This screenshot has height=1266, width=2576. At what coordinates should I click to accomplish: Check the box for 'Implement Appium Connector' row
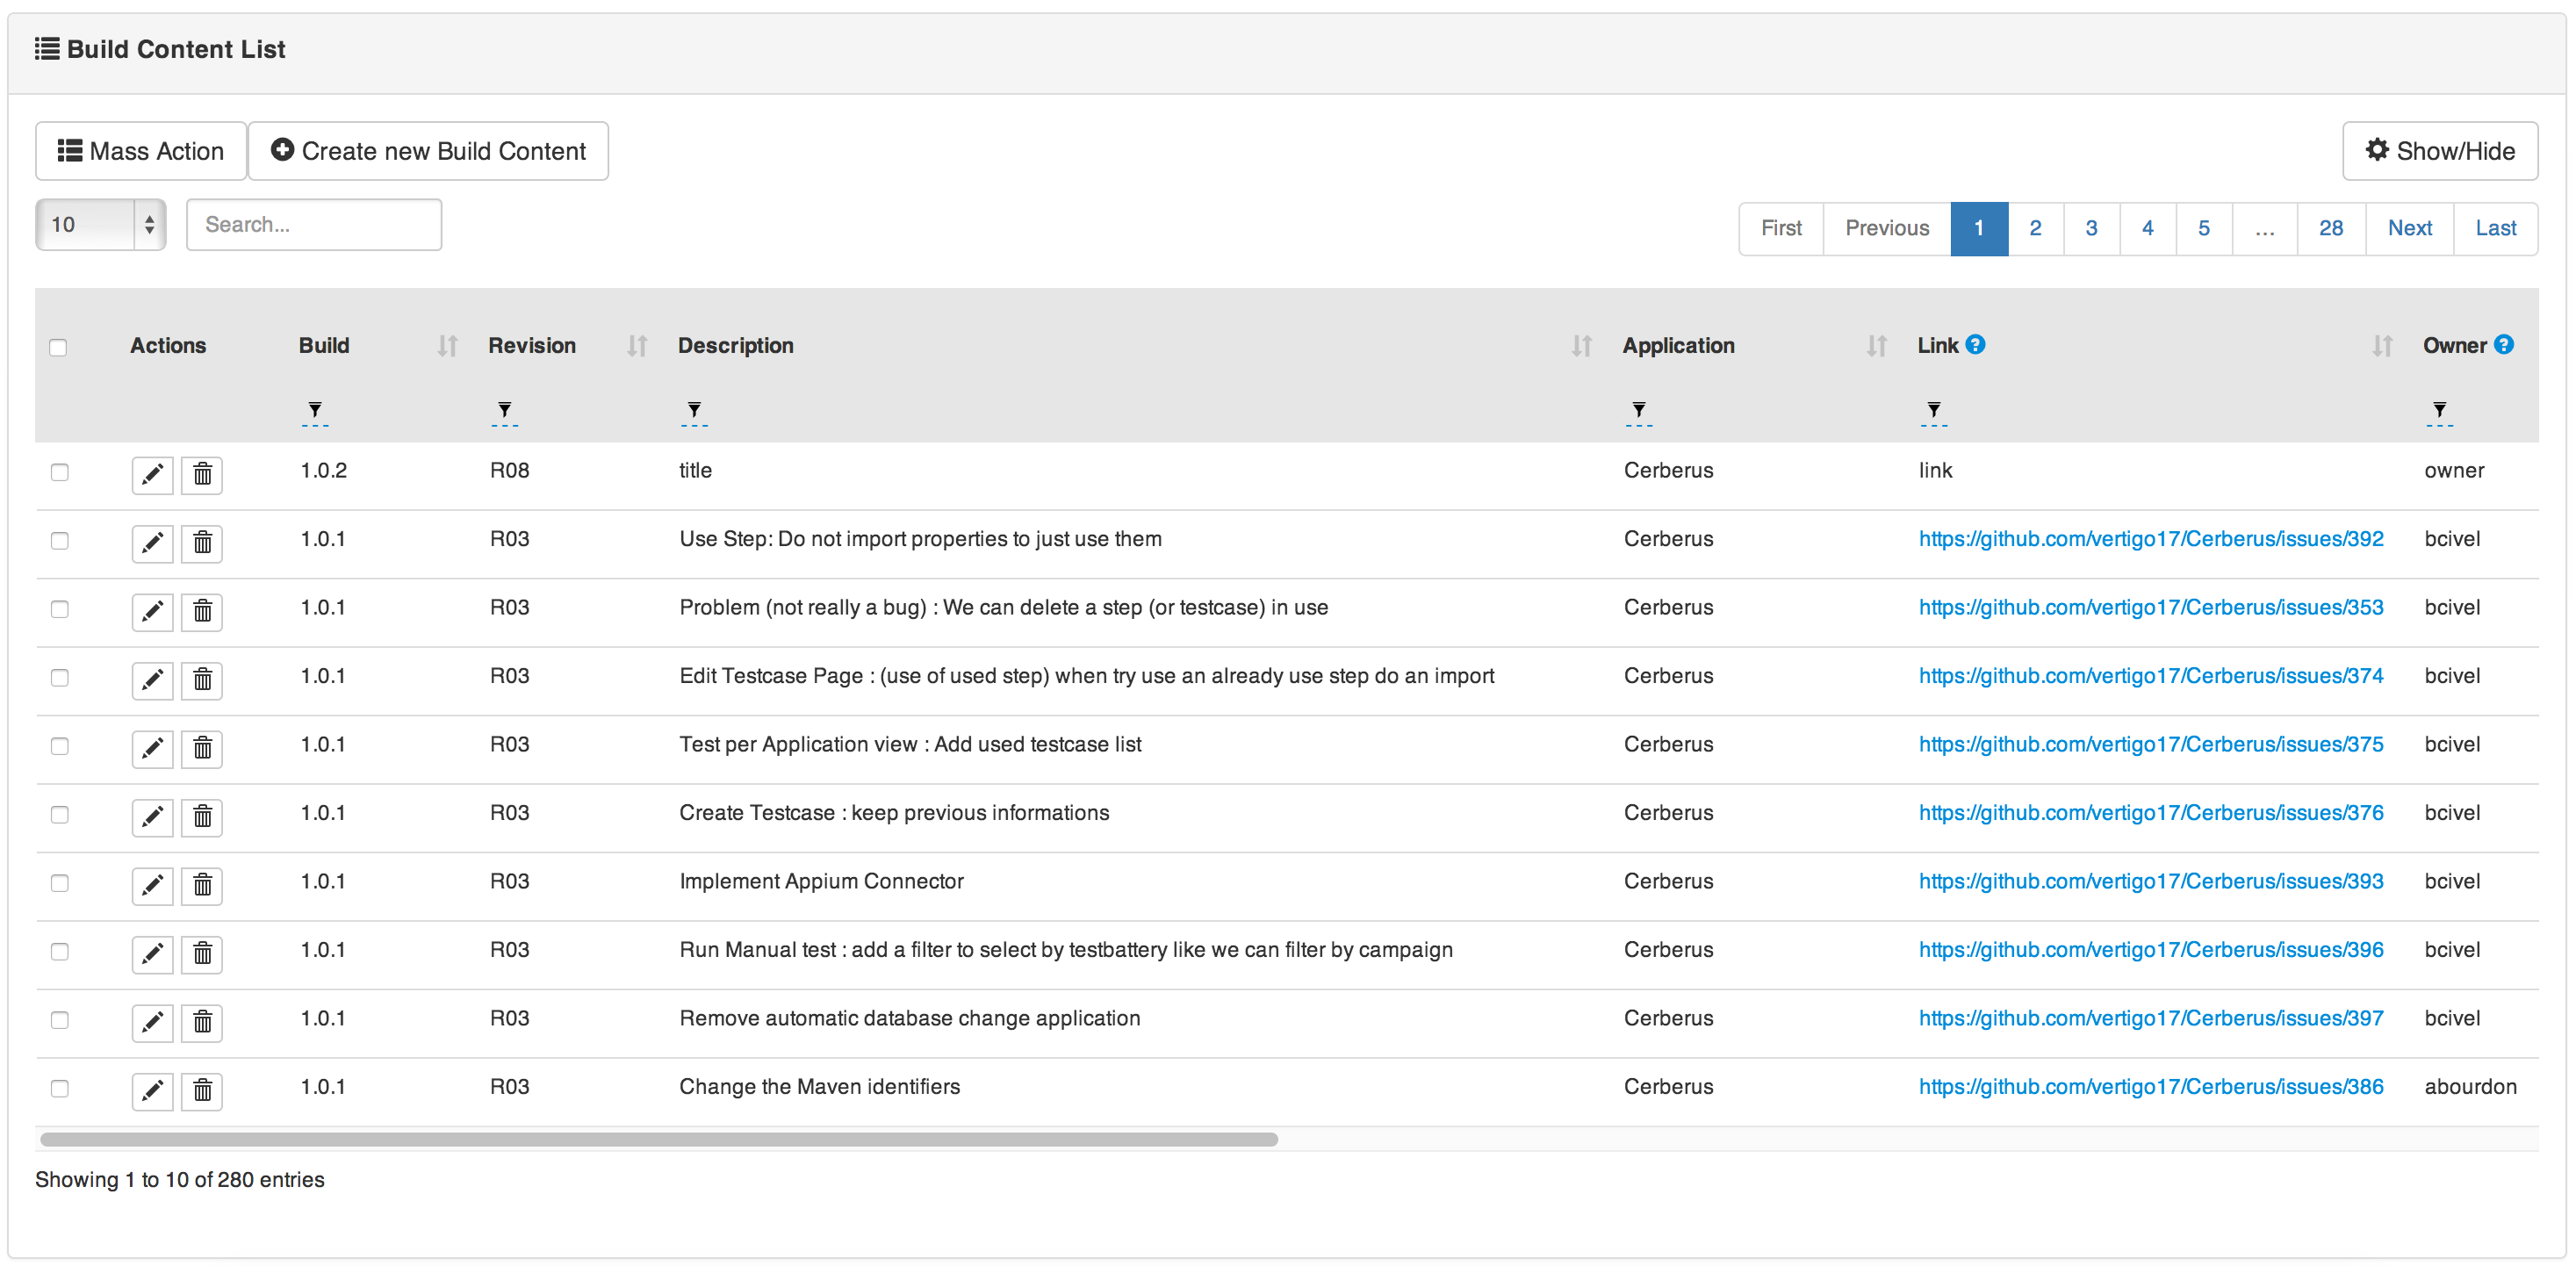[60, 883]
